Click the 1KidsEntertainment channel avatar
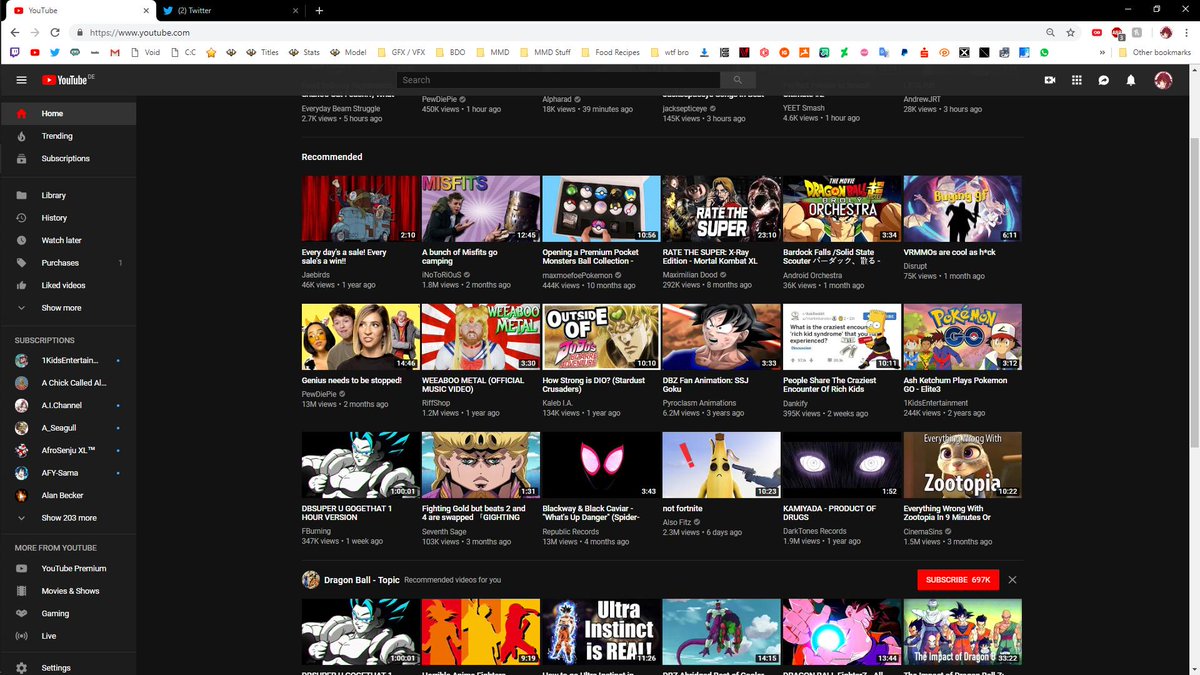Image resolution: width=1200 pixels, height=675 pixels. [21, 360]
